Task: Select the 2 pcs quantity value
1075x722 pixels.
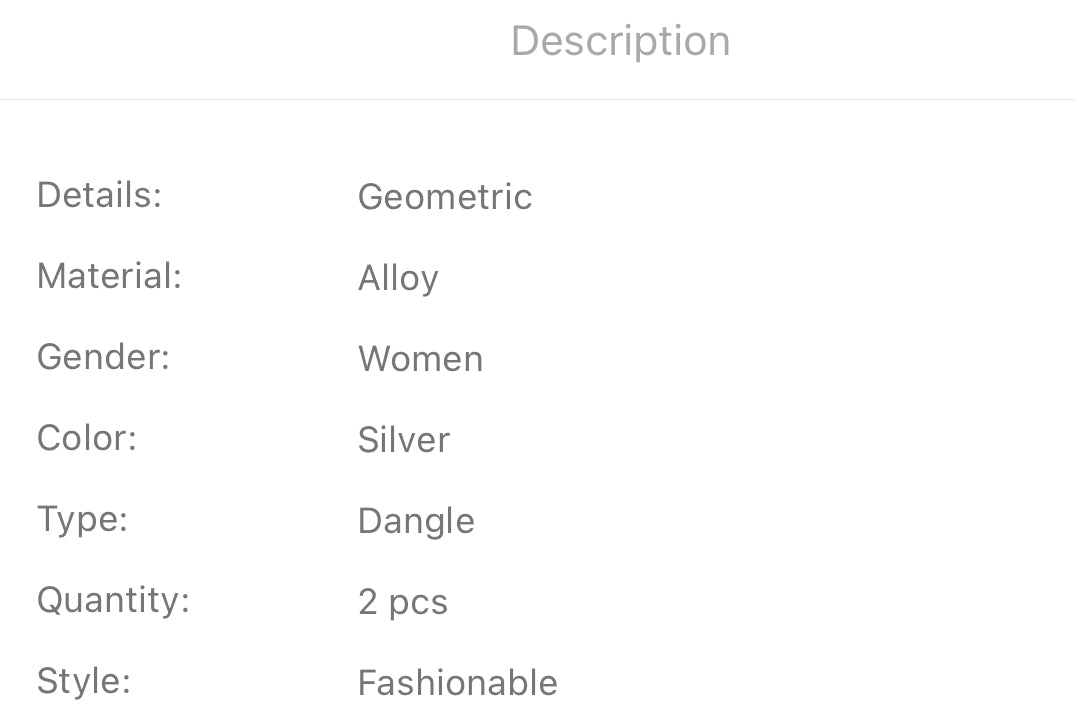Action: pos(403,602)
